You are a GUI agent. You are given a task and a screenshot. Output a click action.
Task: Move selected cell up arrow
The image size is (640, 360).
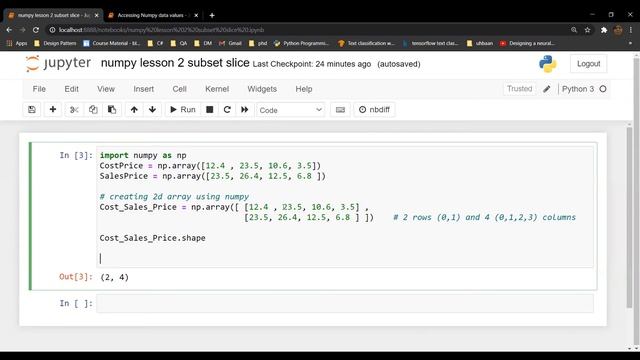click(134, 110)
